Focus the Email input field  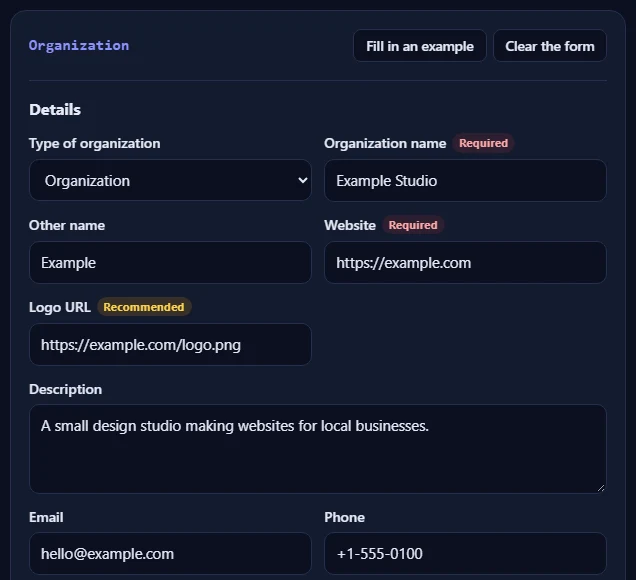(170, 553)
